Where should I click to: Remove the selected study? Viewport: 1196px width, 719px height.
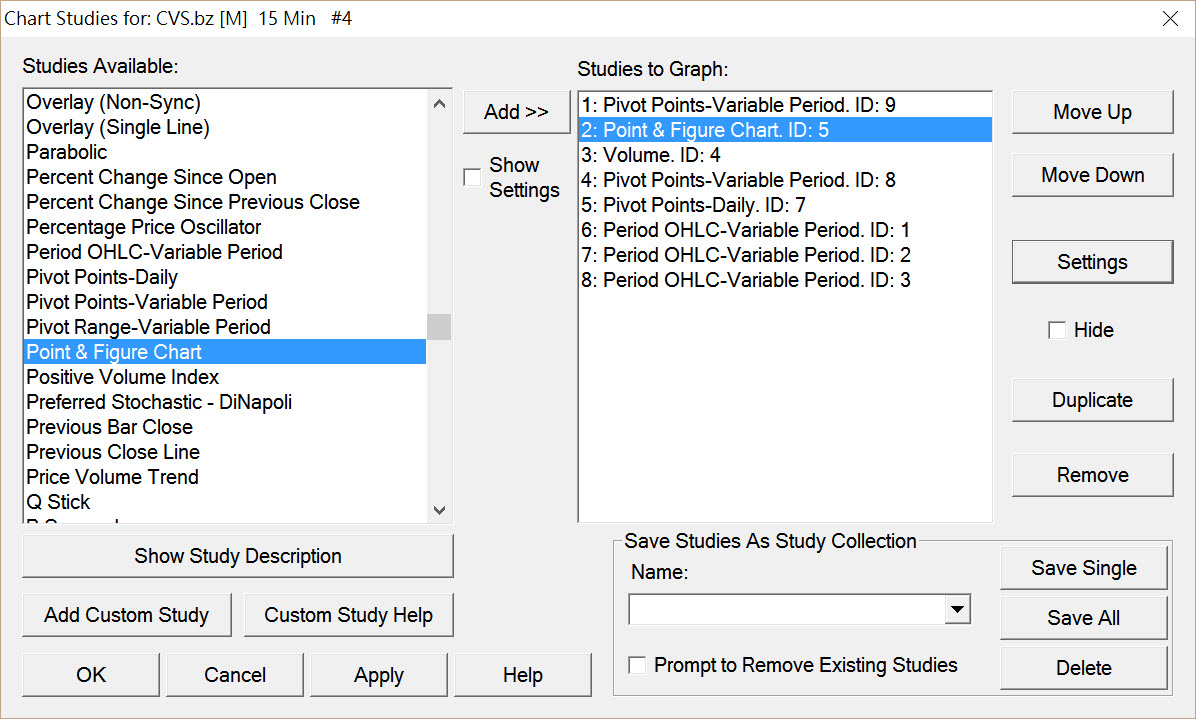coord(1092,475)
